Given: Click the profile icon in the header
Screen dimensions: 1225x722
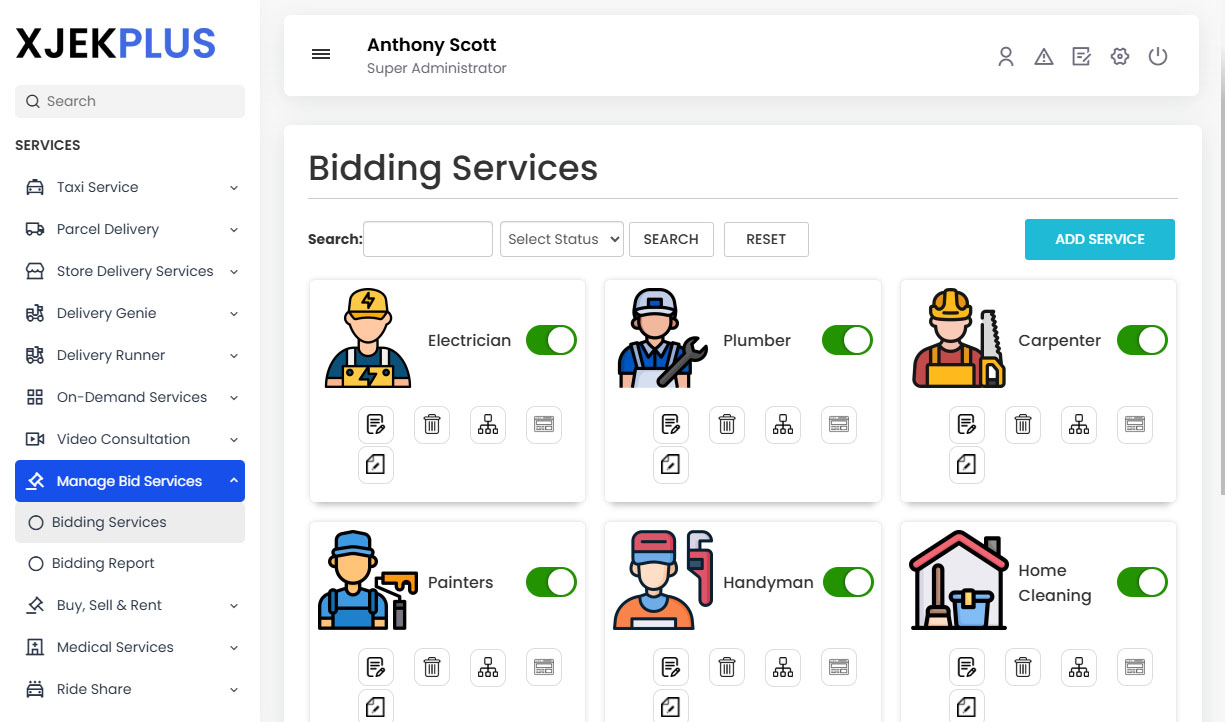Looking at the screenshot, I should point(1005,57).
